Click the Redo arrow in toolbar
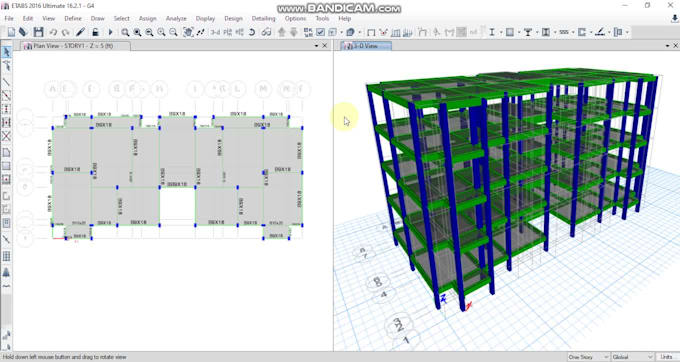This screenshot has width=680, height=362. (65, 32)
